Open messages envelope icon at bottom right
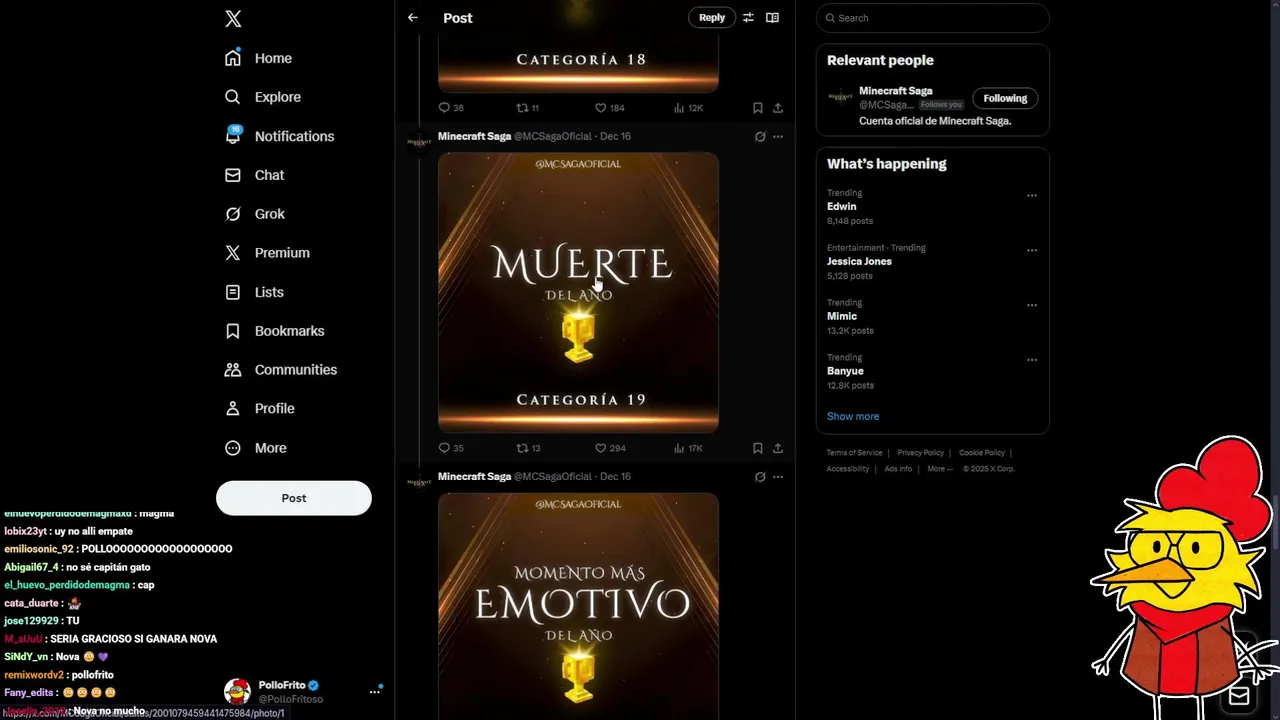Viewport: 1280px width, 720px height. [x=1239, y=696]
